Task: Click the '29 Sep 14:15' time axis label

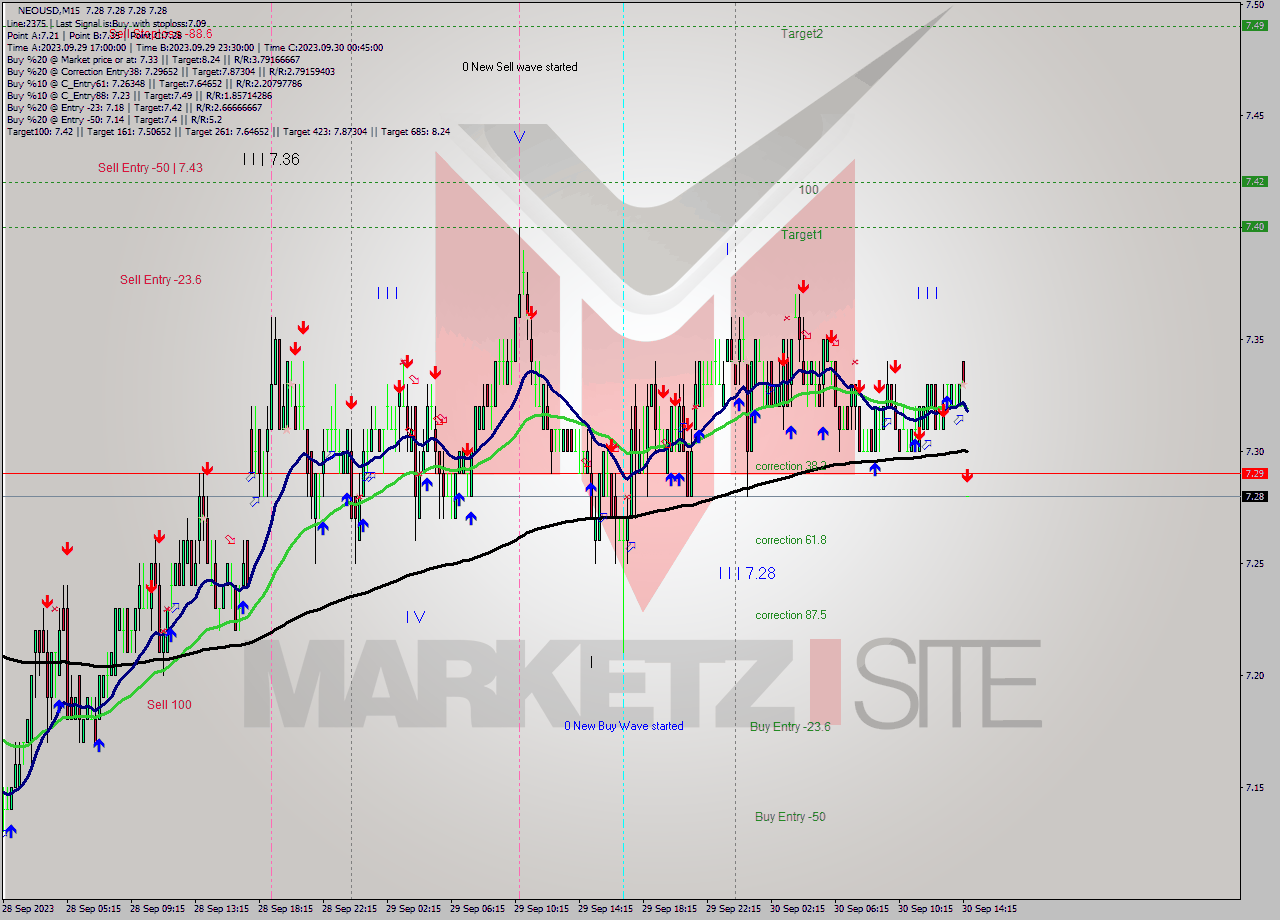Action: pos(606,909)
